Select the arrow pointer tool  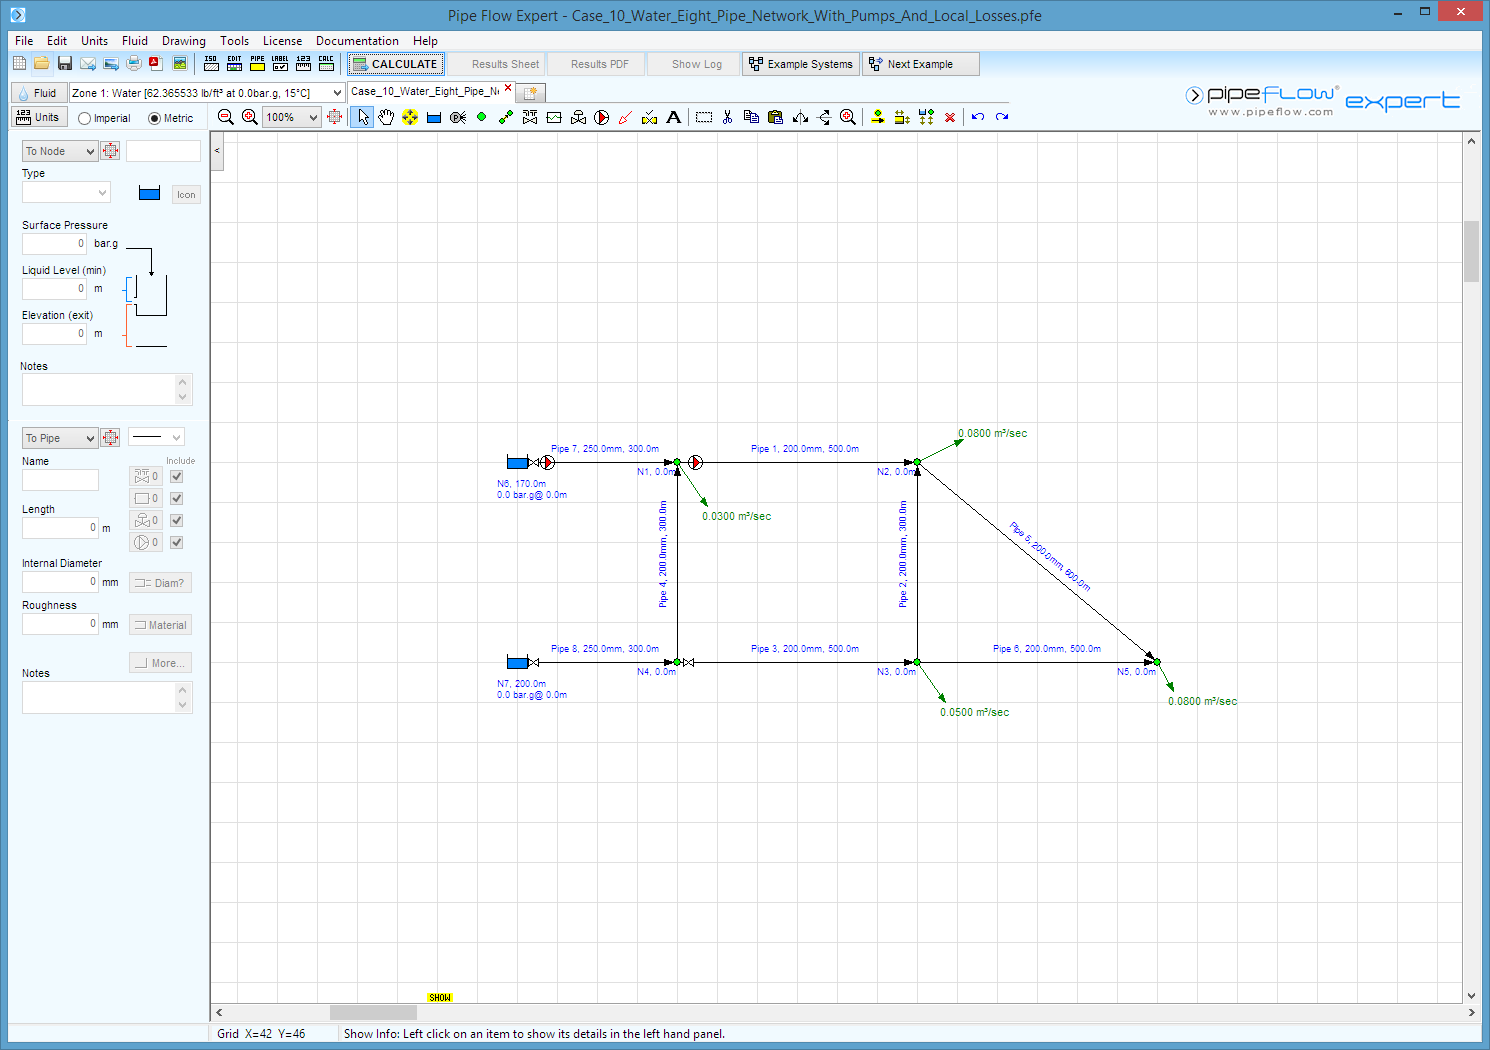pos(362,117)
